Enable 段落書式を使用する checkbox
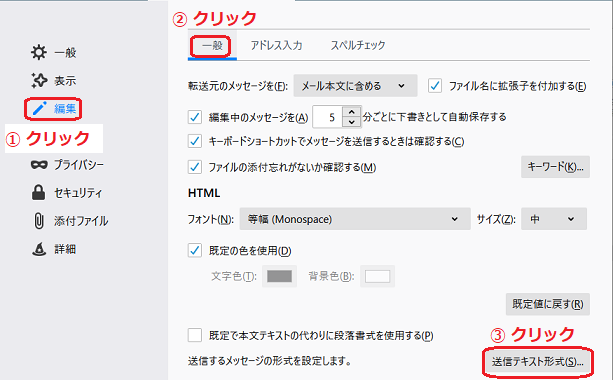Screen dimensions: 613x380 (195, 335)
